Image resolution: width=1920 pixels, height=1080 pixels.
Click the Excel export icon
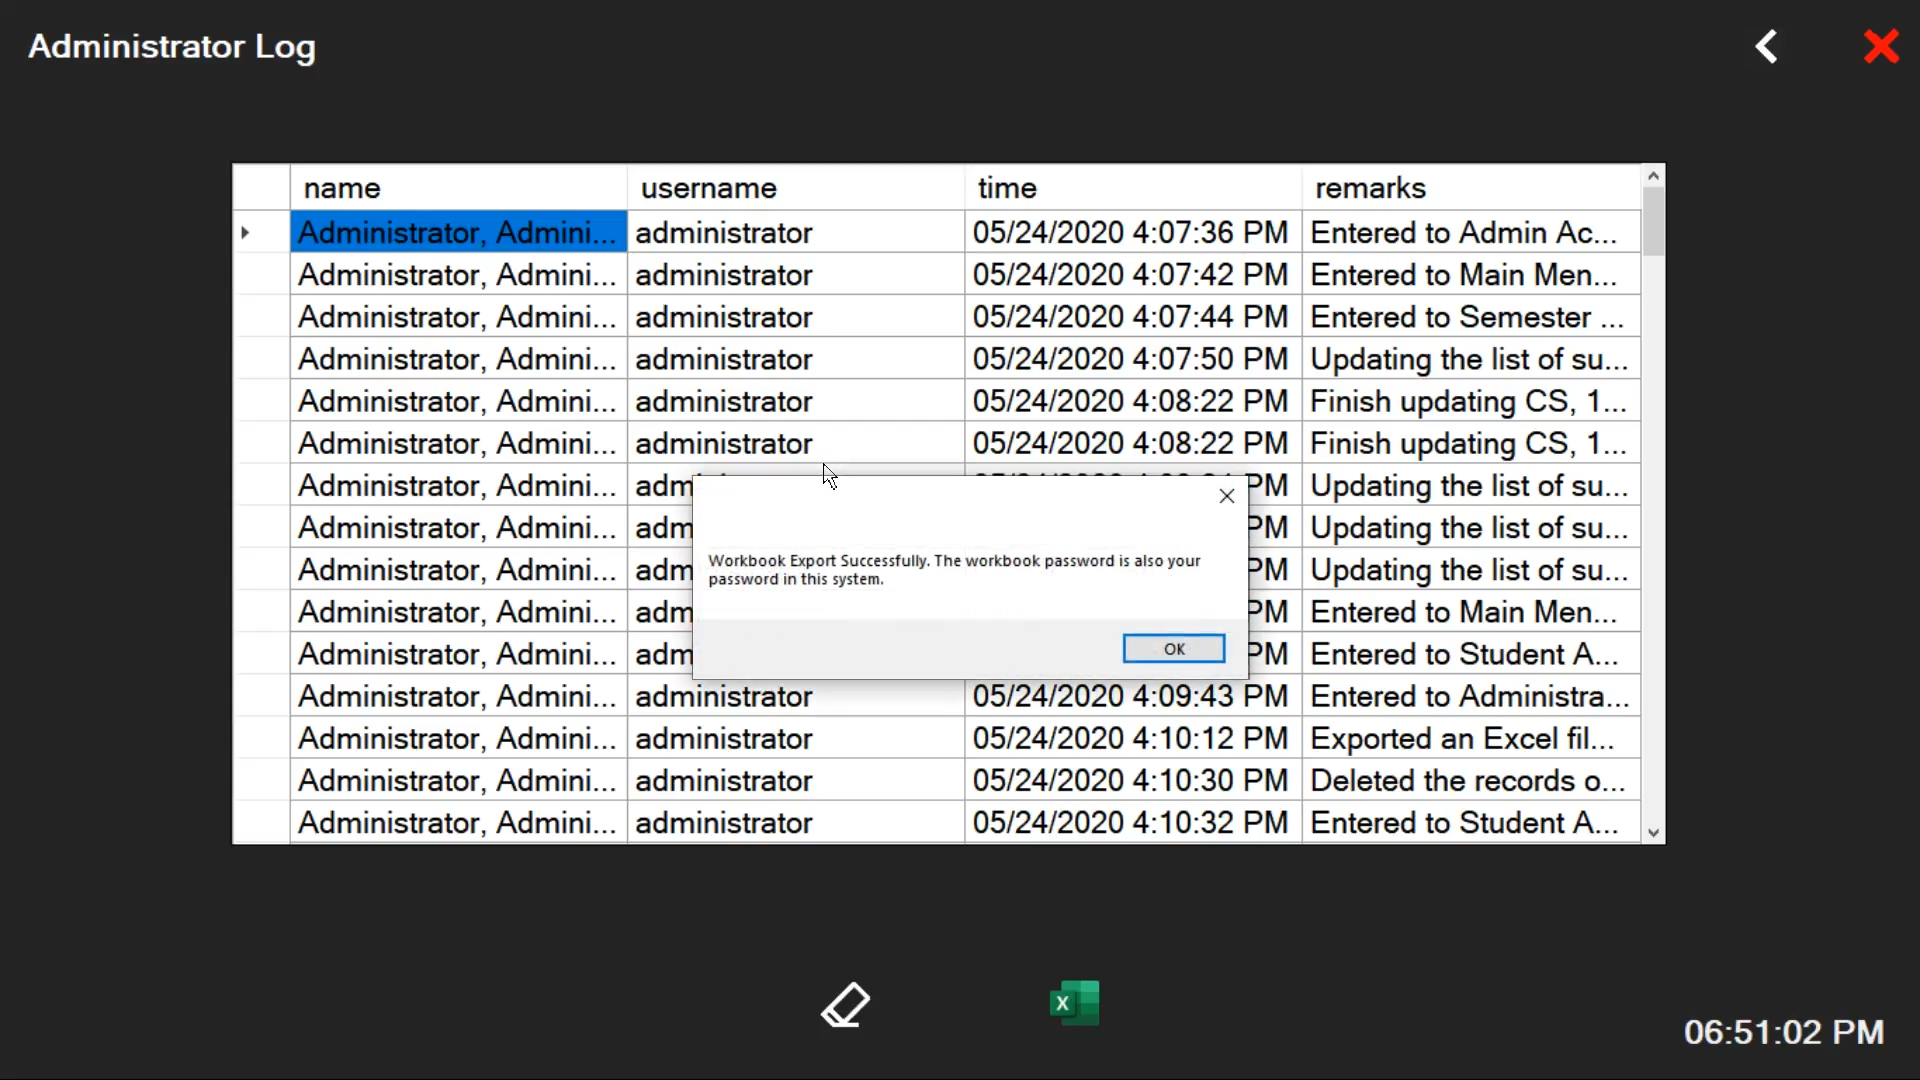click(x=1075, y=1003)
